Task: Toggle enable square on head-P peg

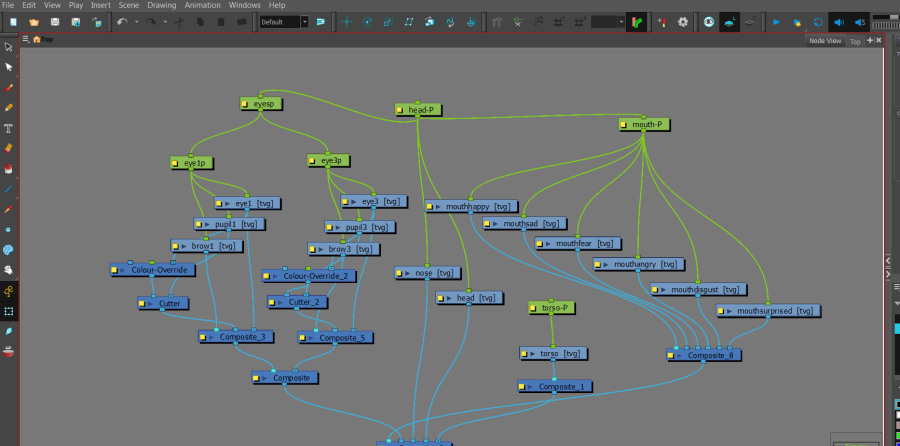Action: [400, 110]
